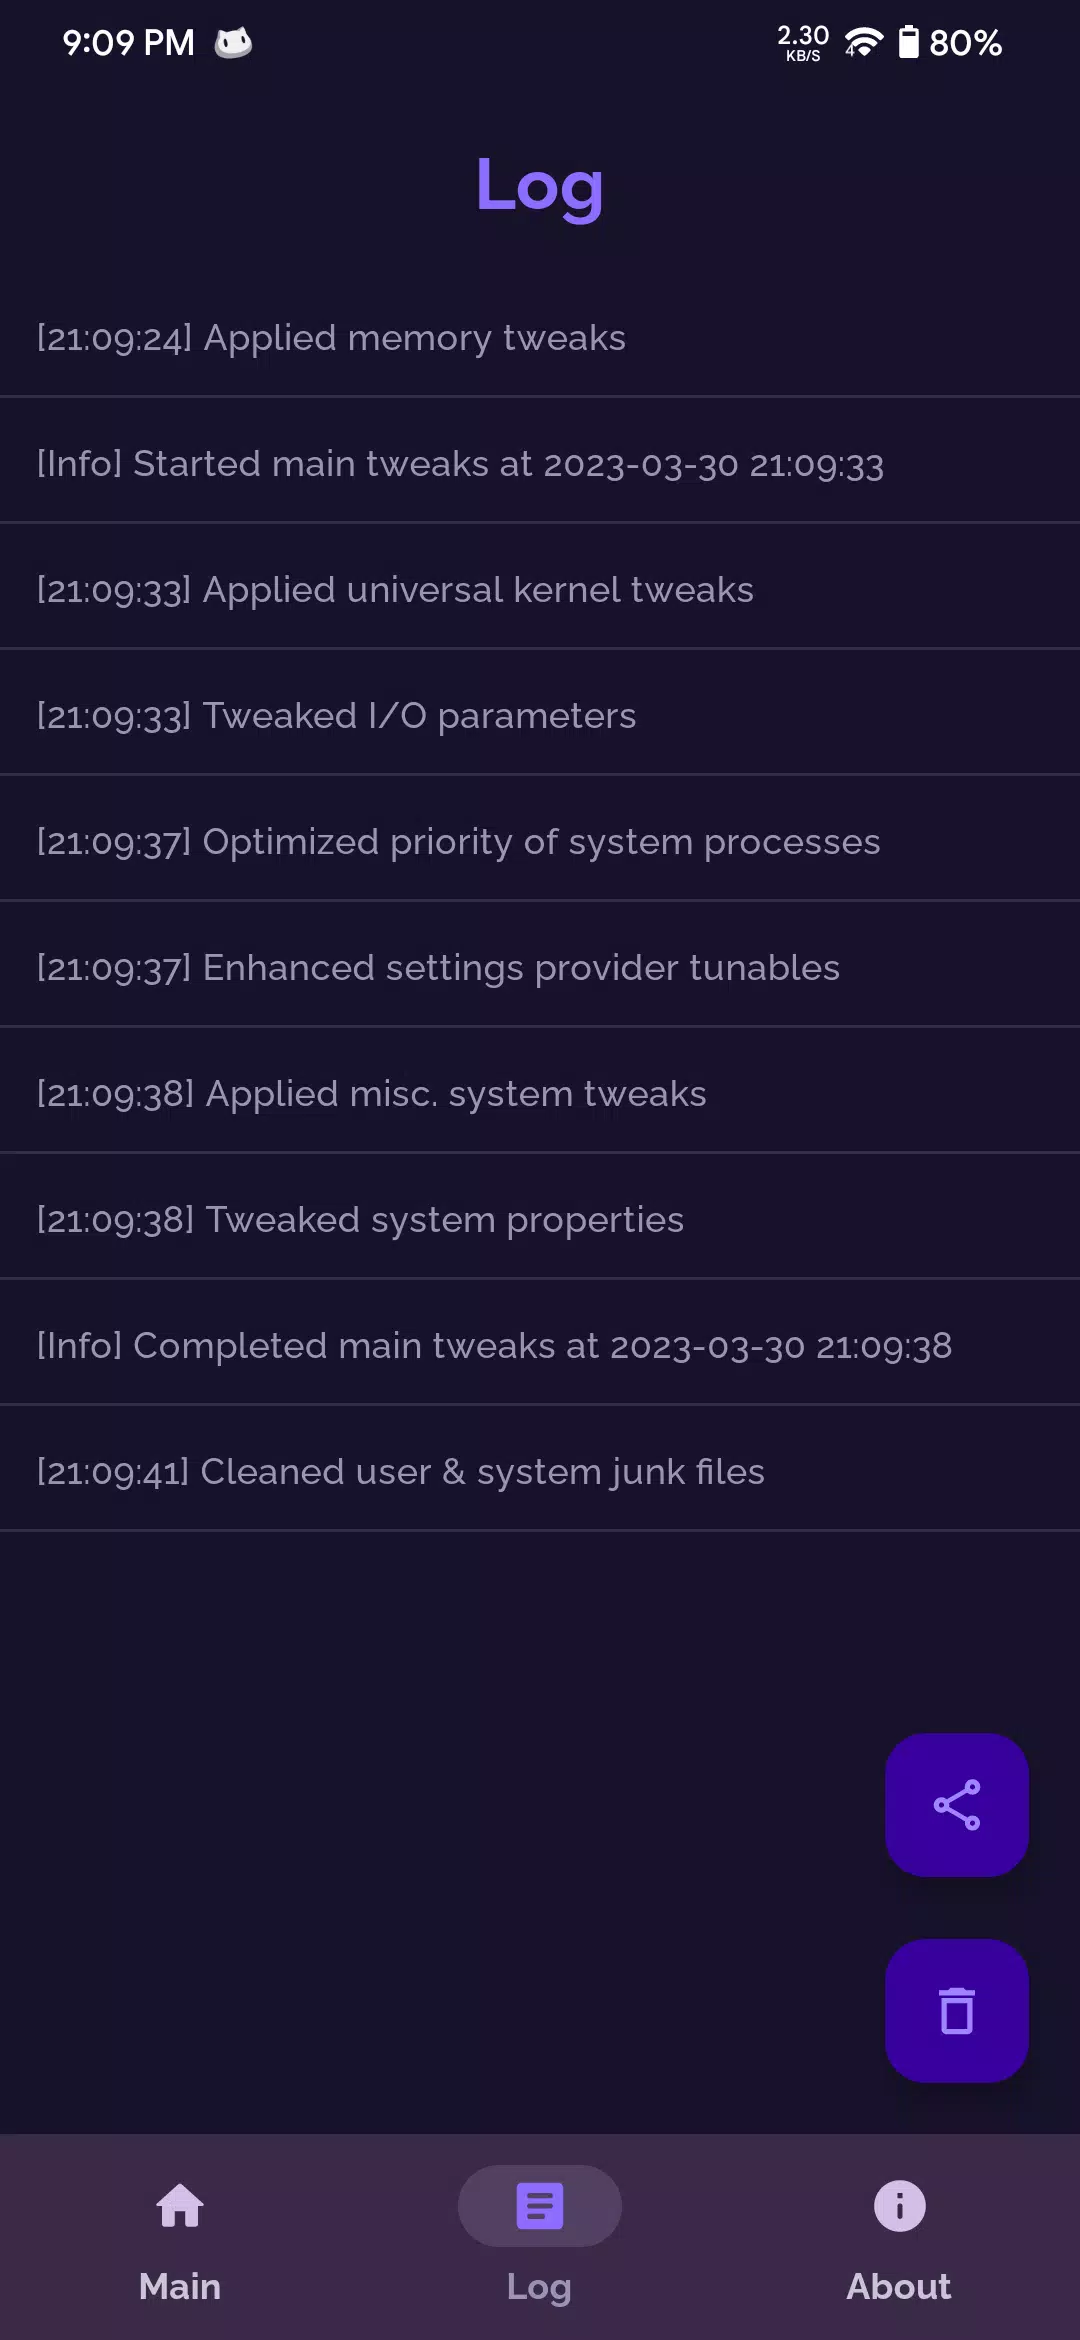1080x2340 pixels.
Task: Tap the Tweaked I/O parameters entry
Action: click(x=540, y=716)
